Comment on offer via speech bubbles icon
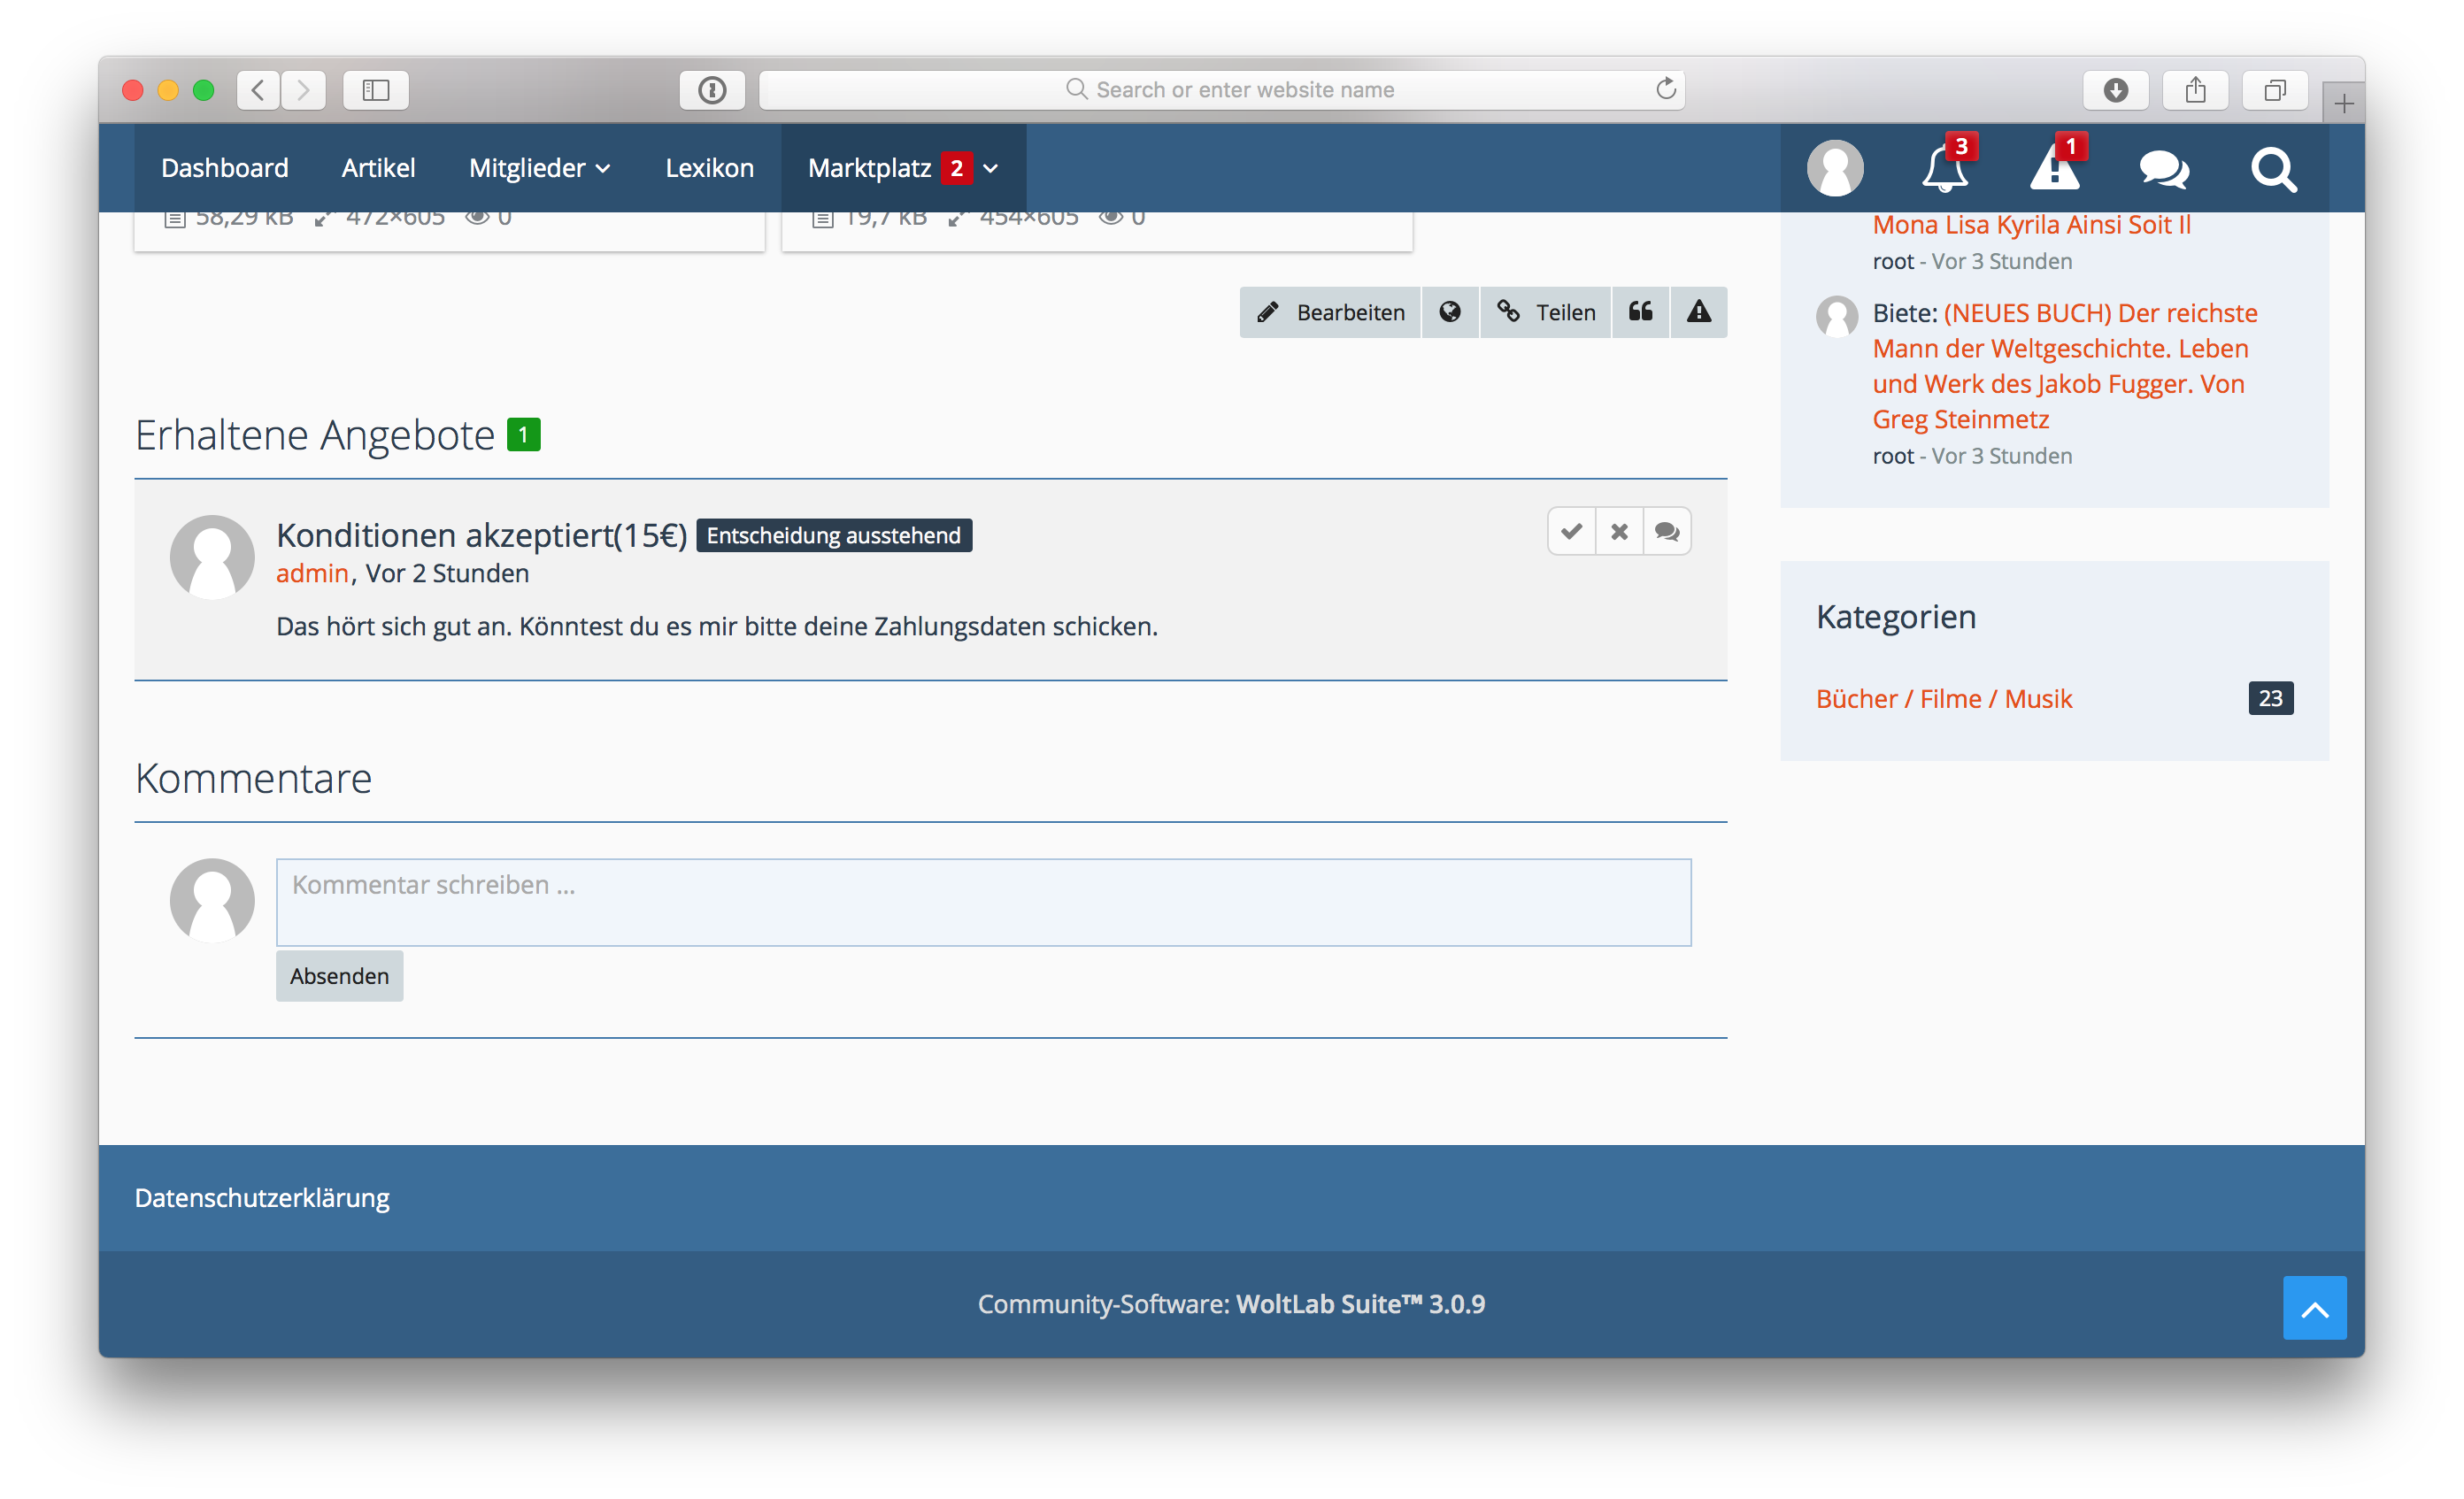 [1667, 531]
